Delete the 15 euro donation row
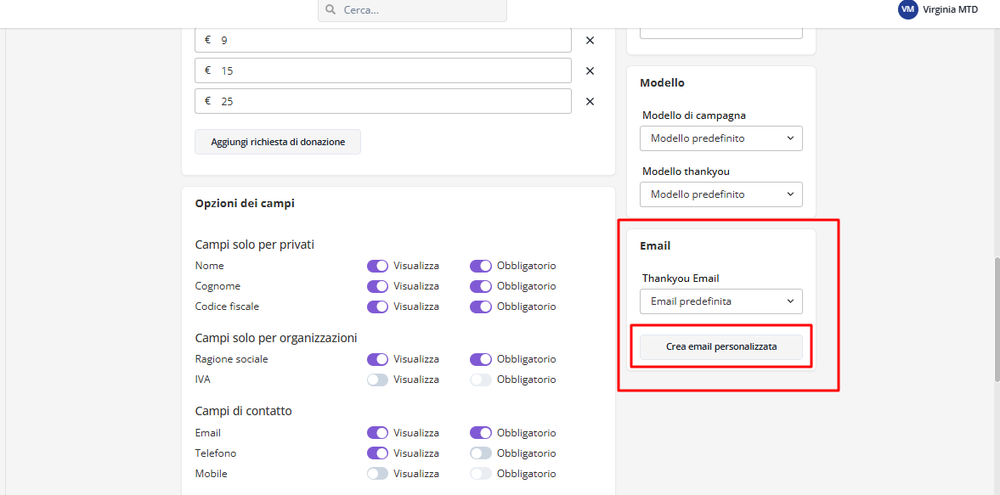 pos(589,71)
